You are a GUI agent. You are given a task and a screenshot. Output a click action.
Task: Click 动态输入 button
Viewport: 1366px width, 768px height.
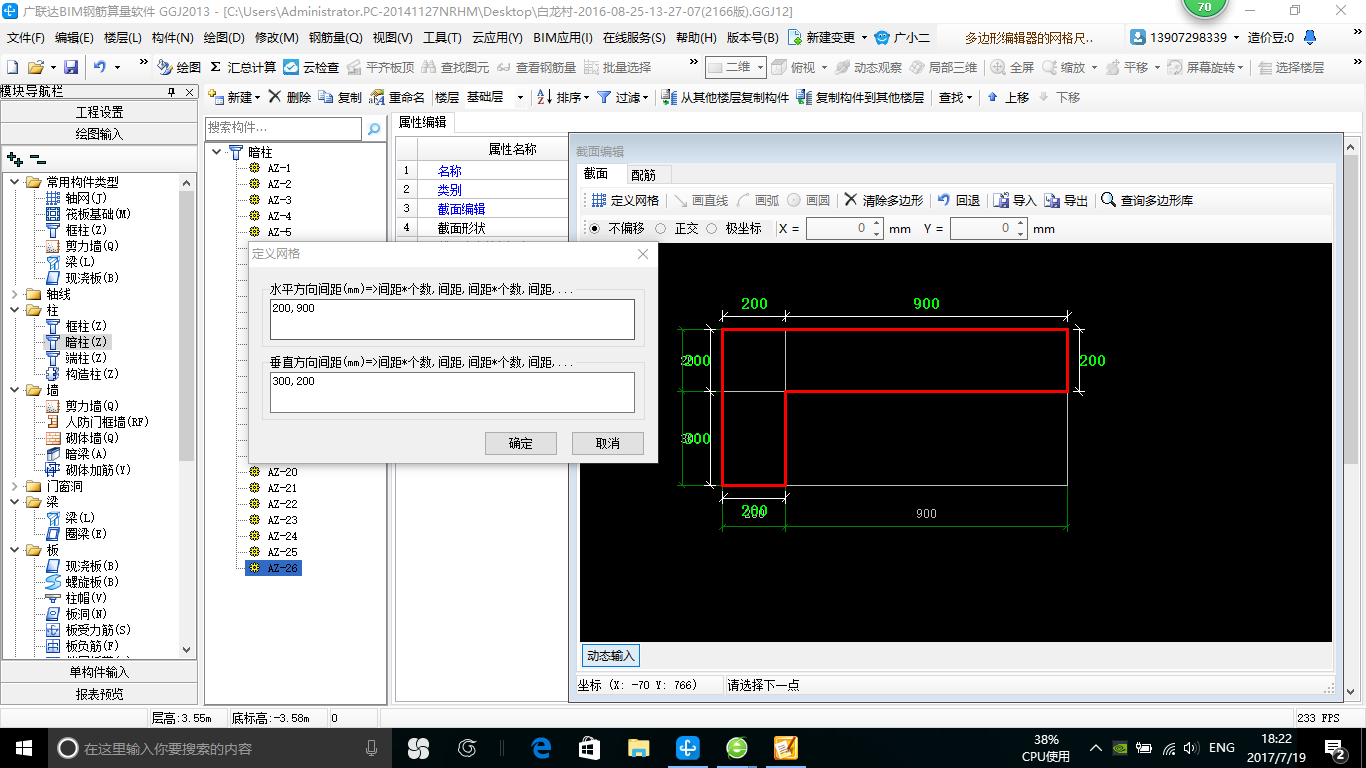tap(611, 656)
